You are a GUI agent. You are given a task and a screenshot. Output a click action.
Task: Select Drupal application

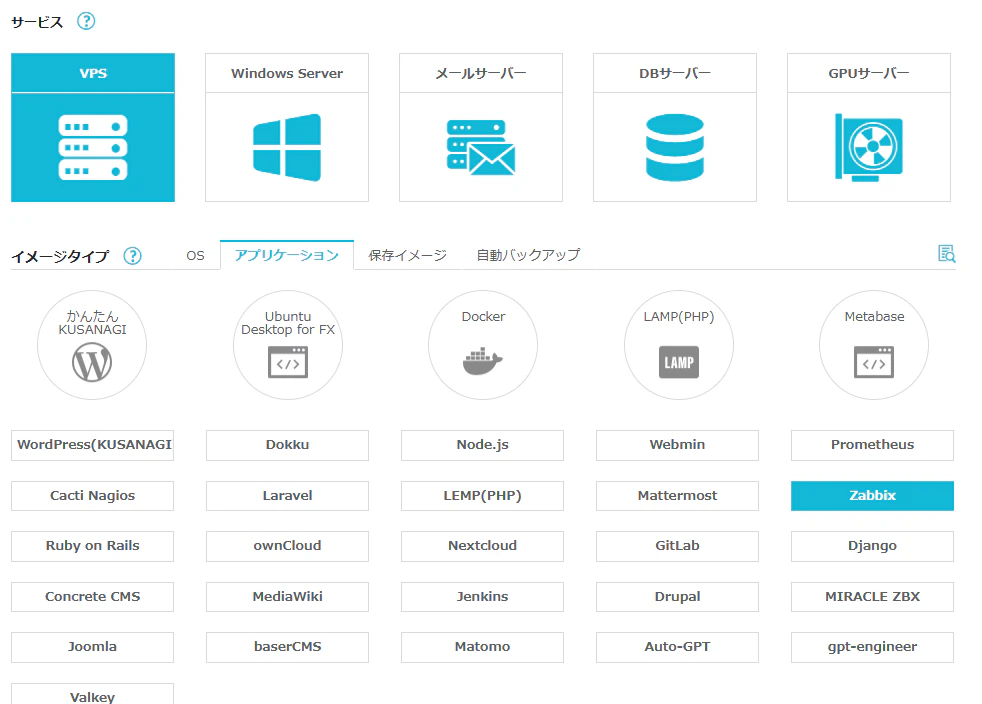point(677,597)
